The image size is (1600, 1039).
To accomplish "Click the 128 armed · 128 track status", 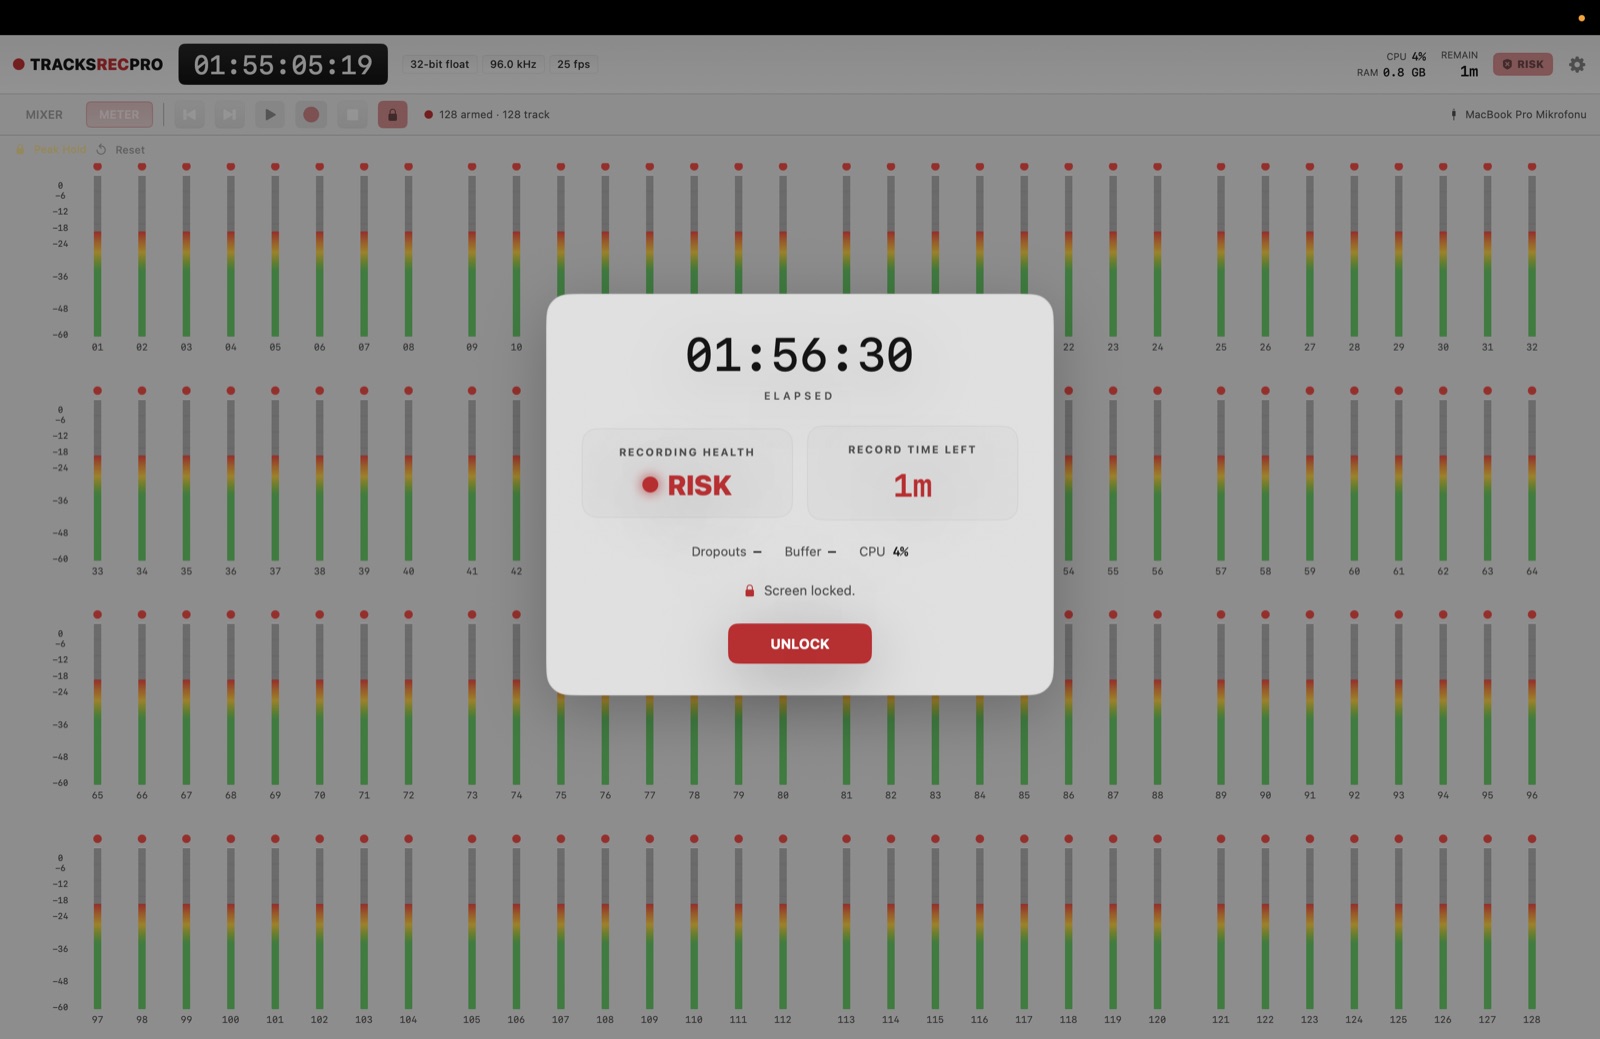I will point(487,114).
